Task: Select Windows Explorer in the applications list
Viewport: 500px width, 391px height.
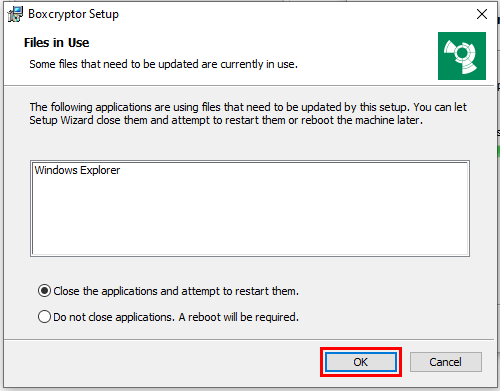Action: (x=77, y=170)
